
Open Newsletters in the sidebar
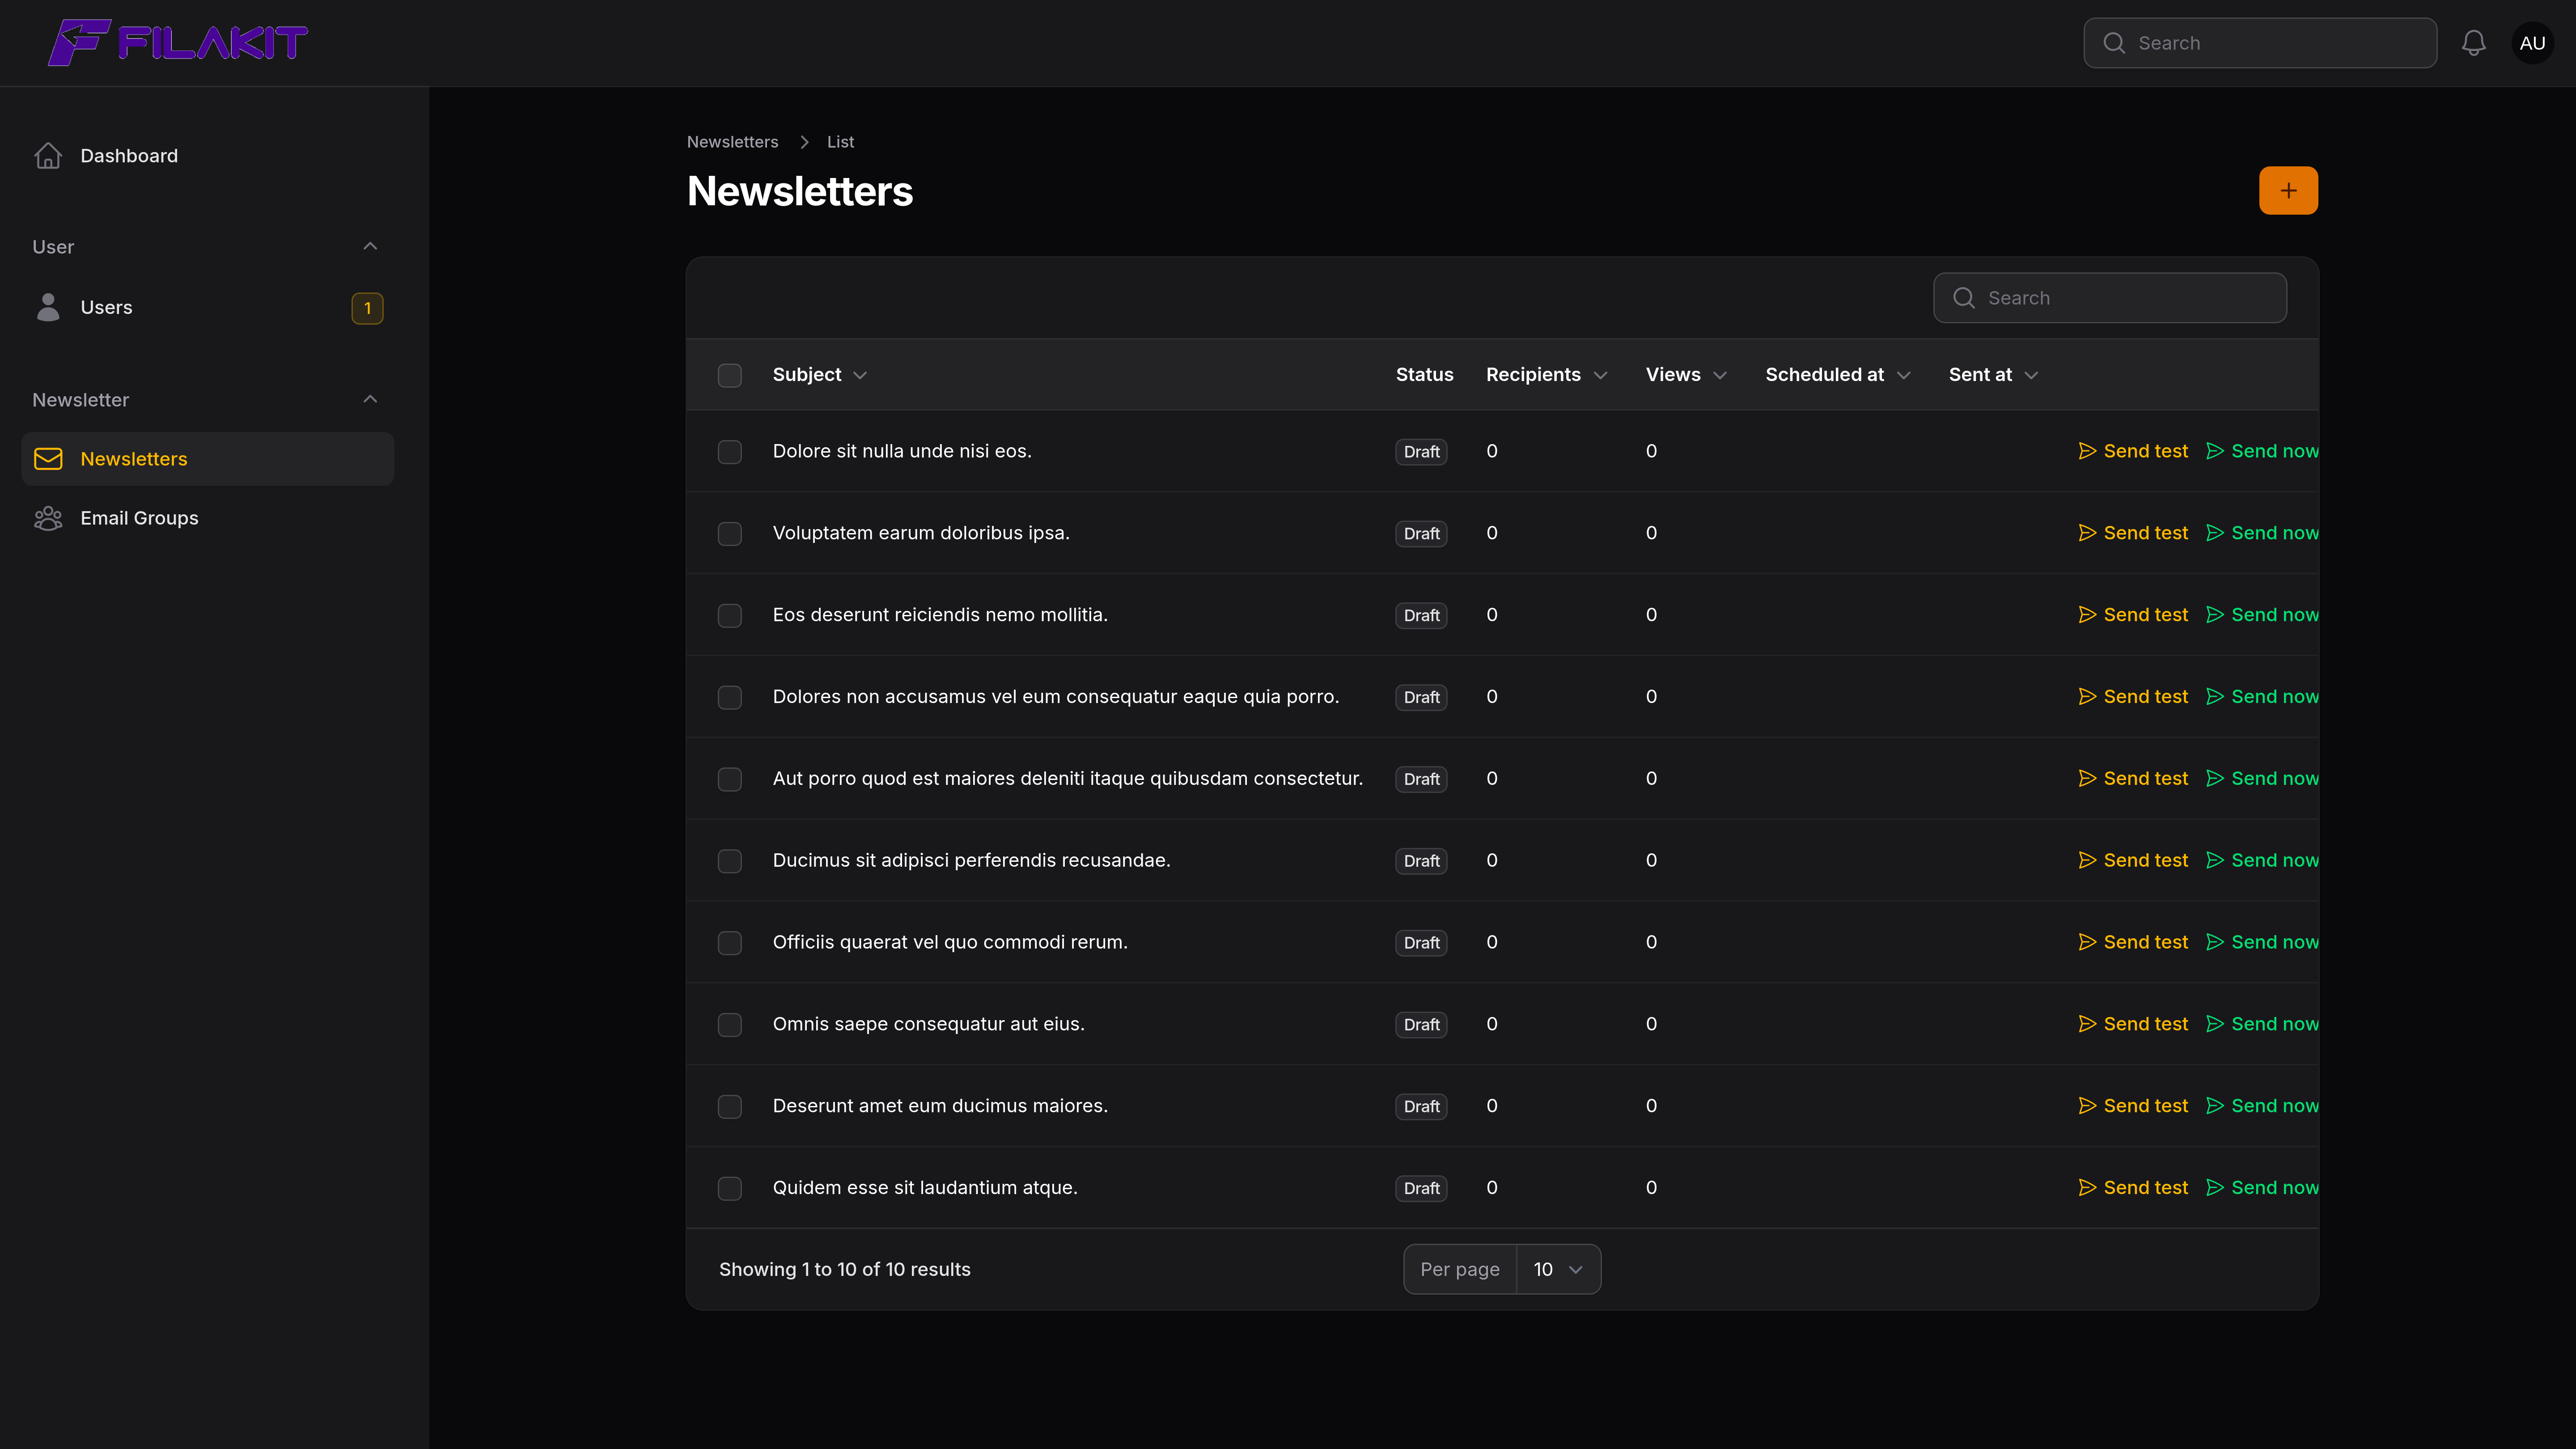tap(208, 459)
